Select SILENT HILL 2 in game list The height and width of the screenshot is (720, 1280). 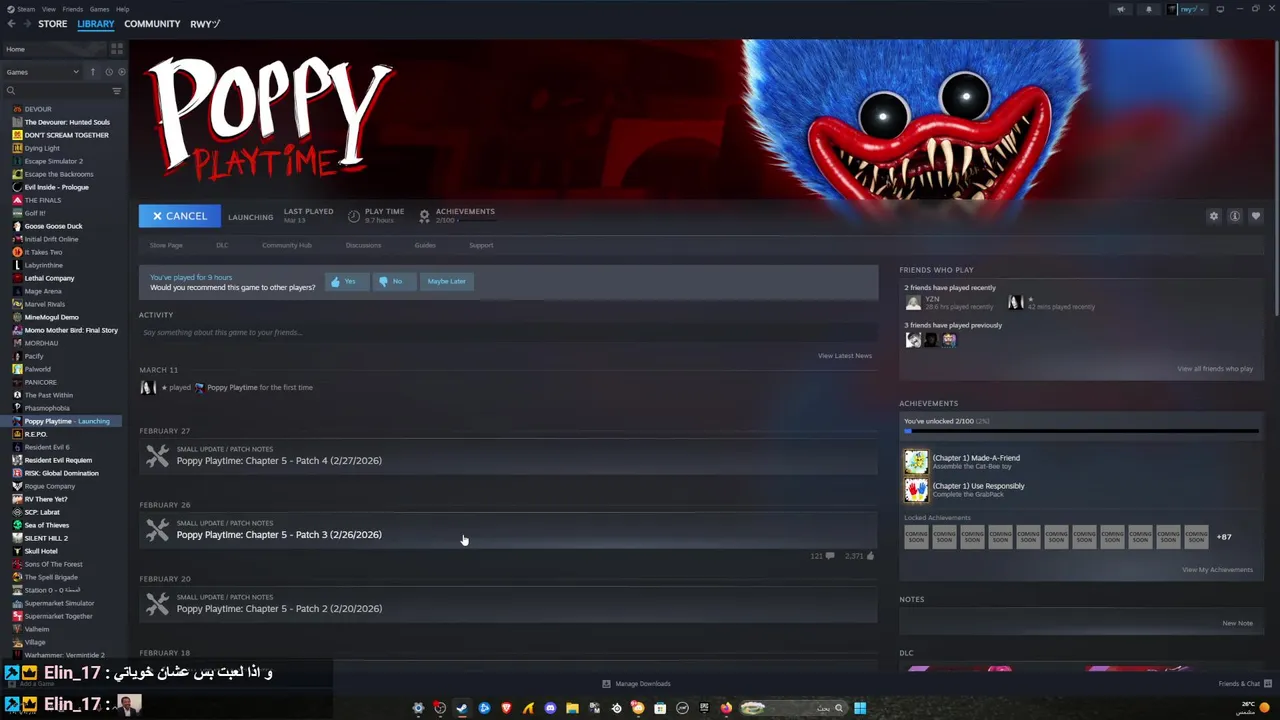(46, 538)
